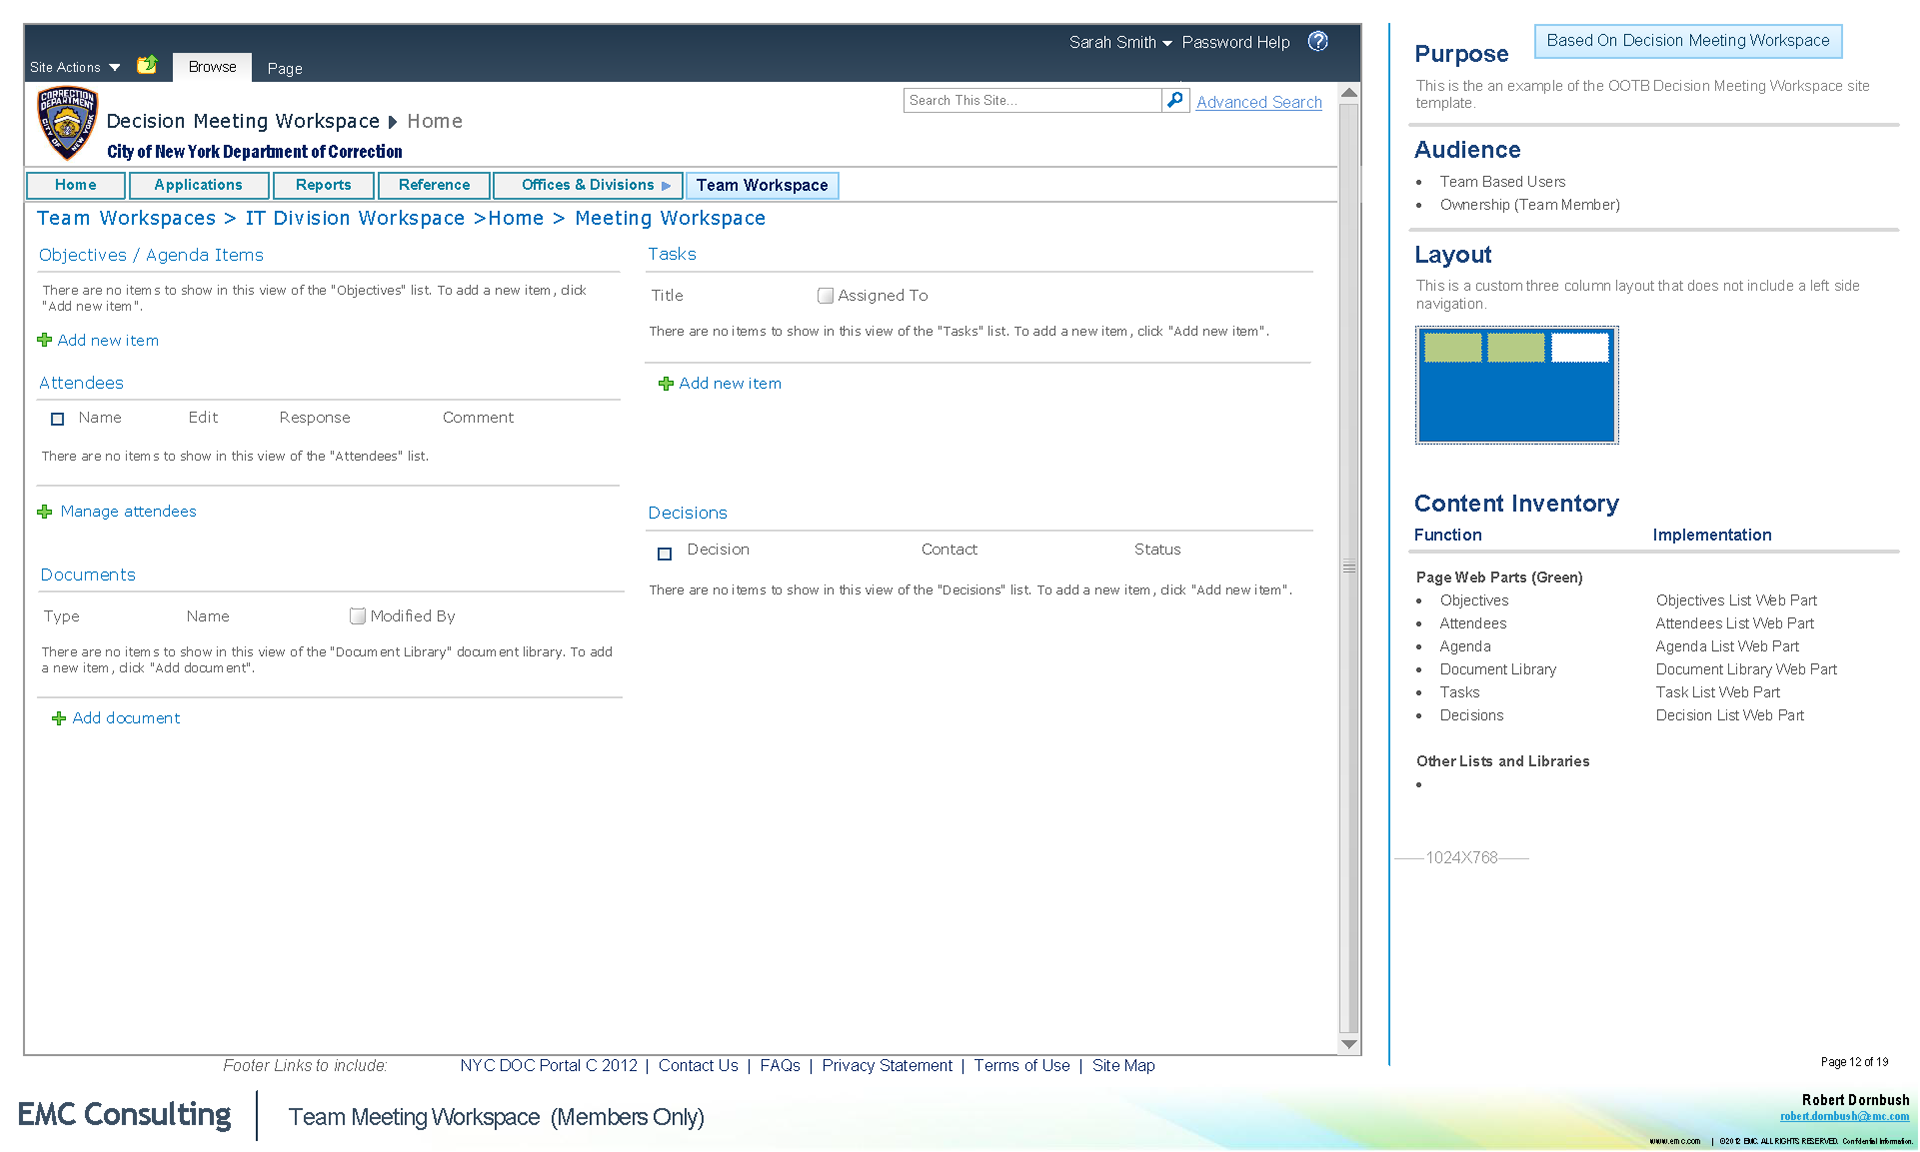Expand Offices & Divisions menu arrow
Viewport: 1920px width, 1152px height.
coord(666,186)
